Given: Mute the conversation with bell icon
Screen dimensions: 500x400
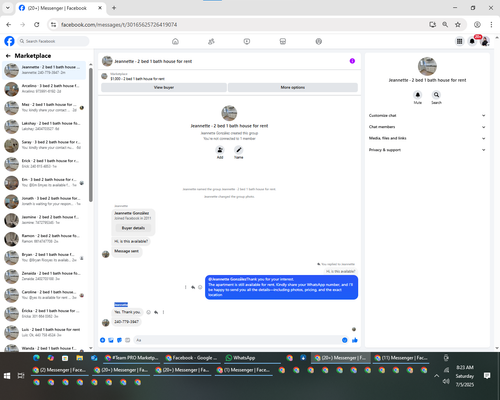Looking at the screenshot, I should pyautogui.click(x=418, y=95).
